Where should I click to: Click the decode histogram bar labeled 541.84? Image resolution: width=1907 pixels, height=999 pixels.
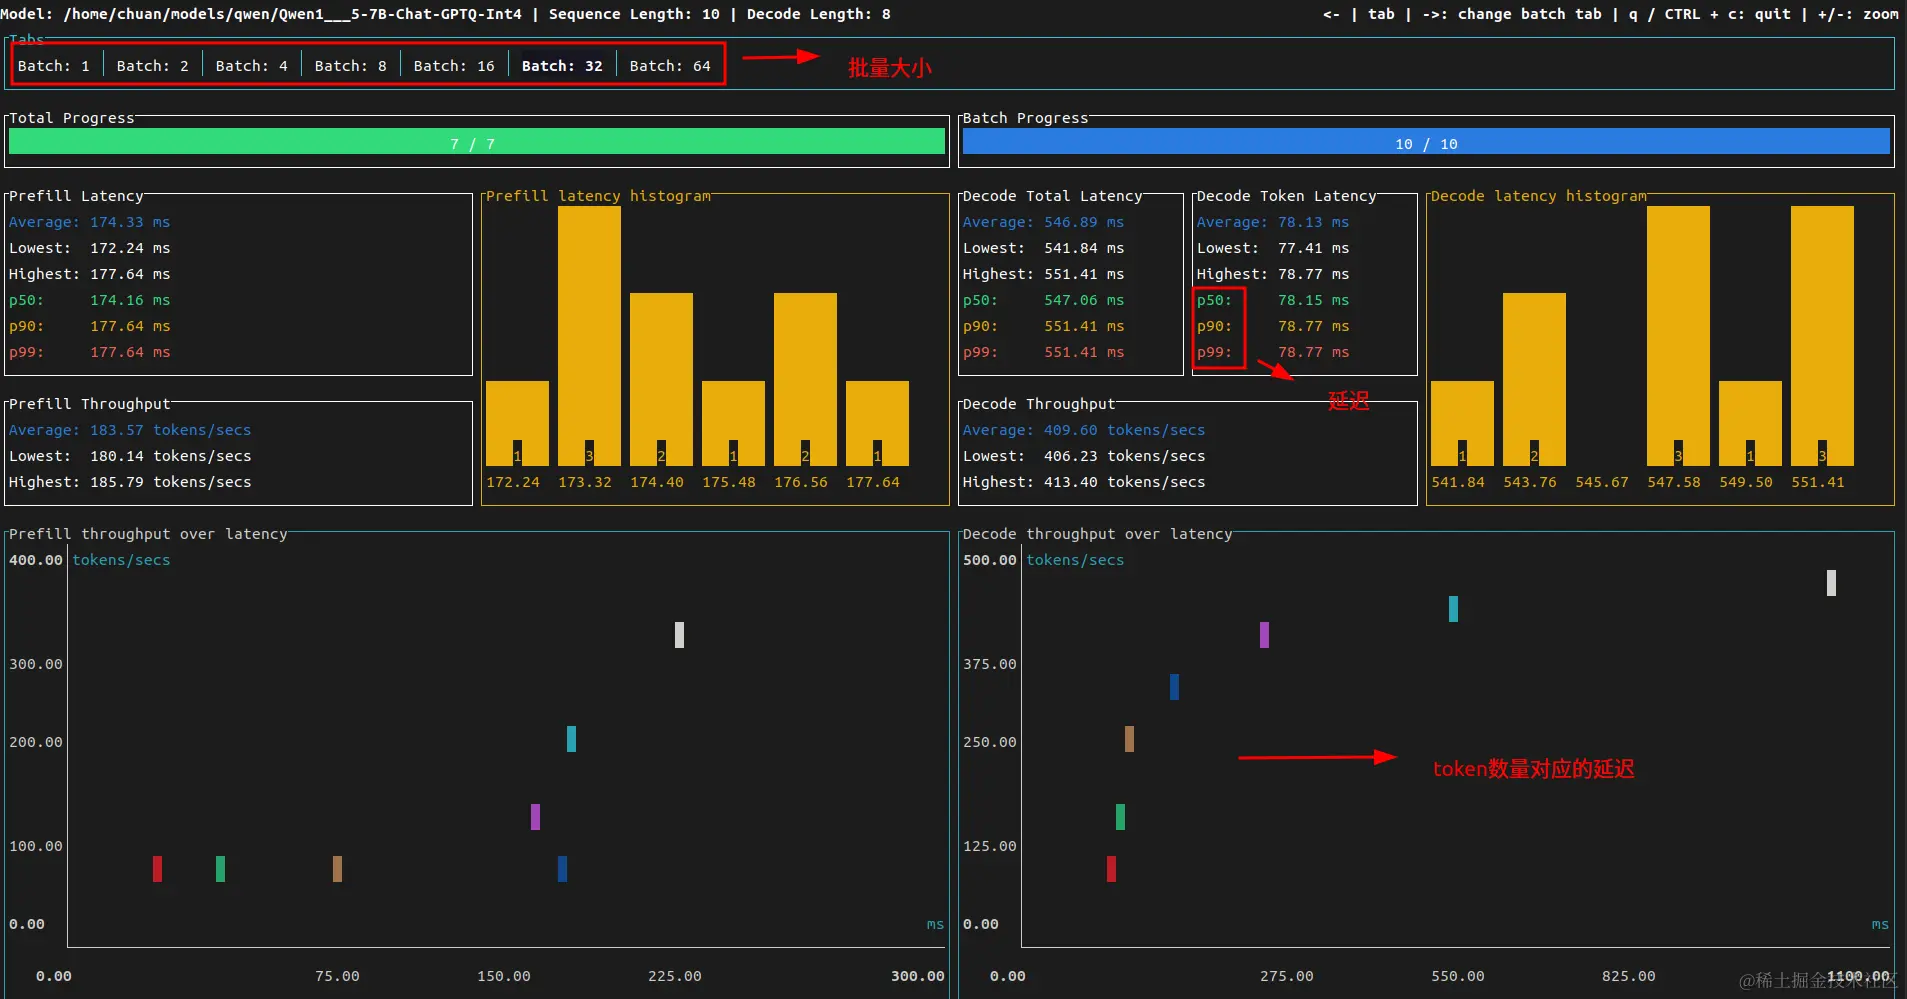pos(1462,423)
